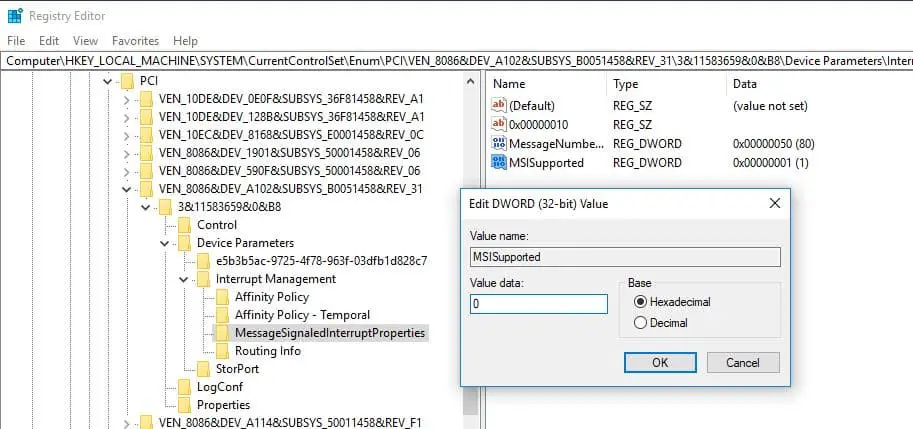Open the Favorites menu
This screenshot has height=429, width=913.
[135, 41]
